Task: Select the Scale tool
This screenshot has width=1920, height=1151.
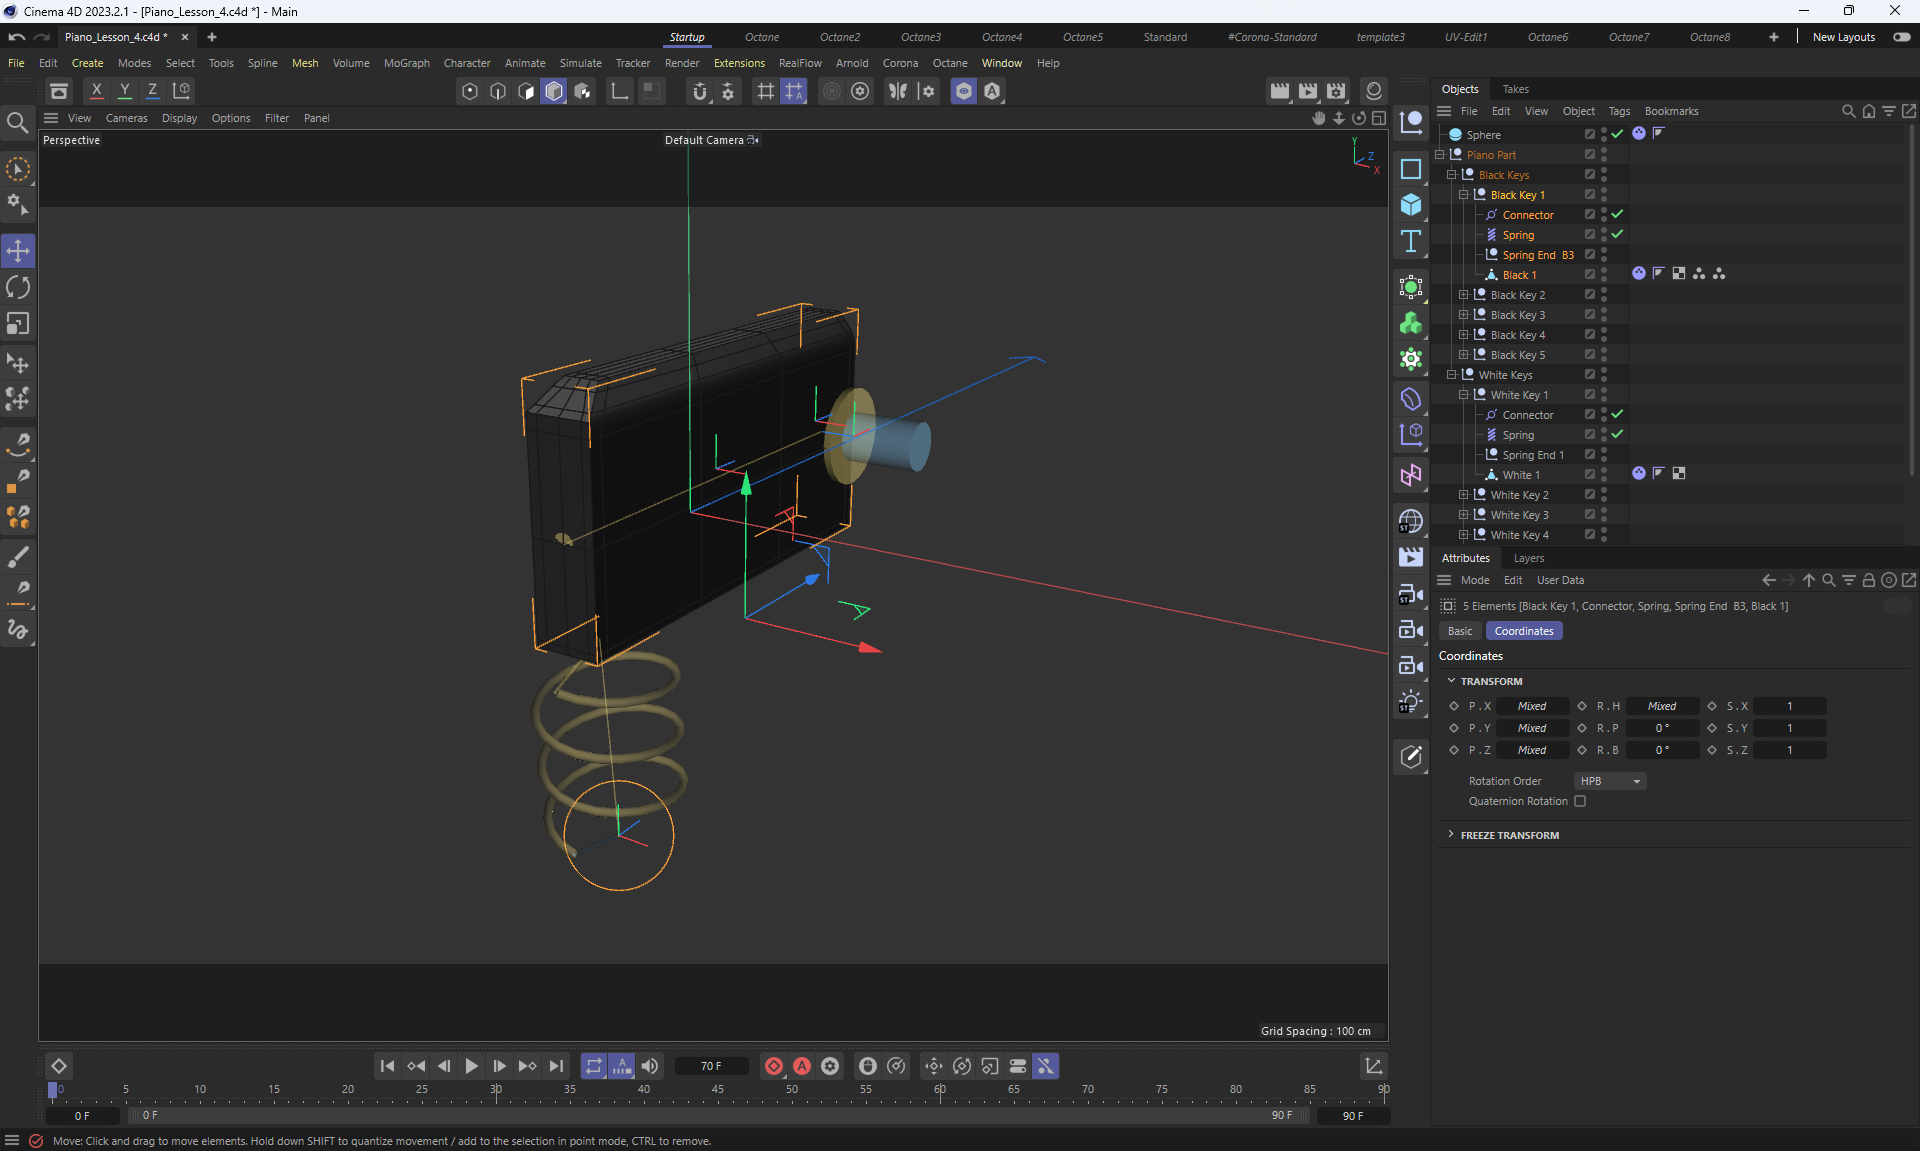Action: pyautogui.click(x=18, y=324)
